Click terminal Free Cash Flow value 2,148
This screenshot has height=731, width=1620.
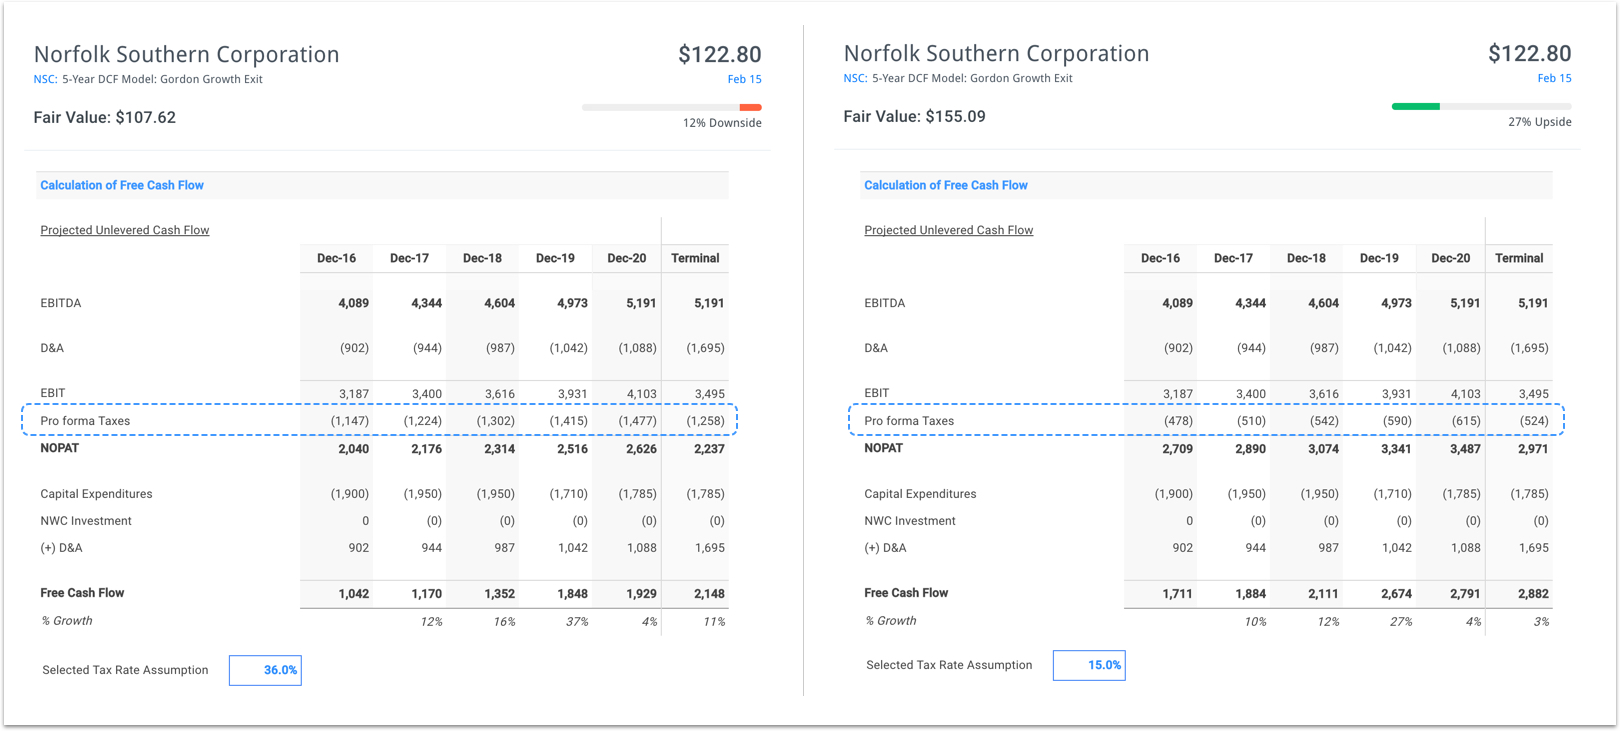[709, 594]
